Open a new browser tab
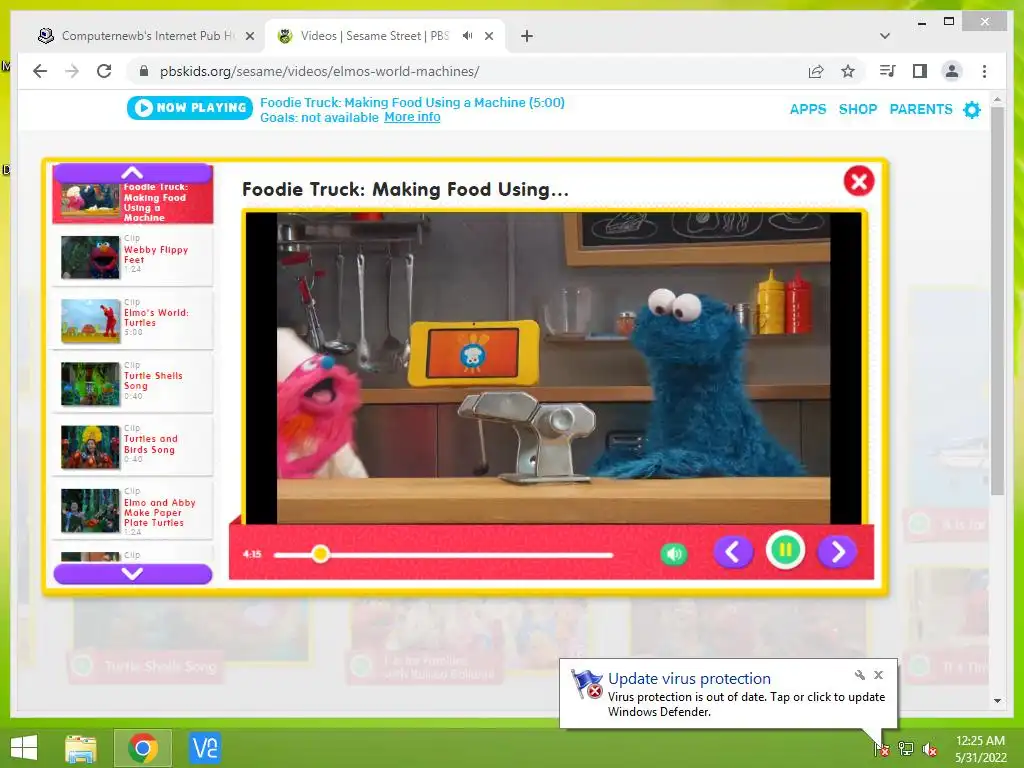Image resolution: width=1024 pixels, height=768 pixels. 526,36
